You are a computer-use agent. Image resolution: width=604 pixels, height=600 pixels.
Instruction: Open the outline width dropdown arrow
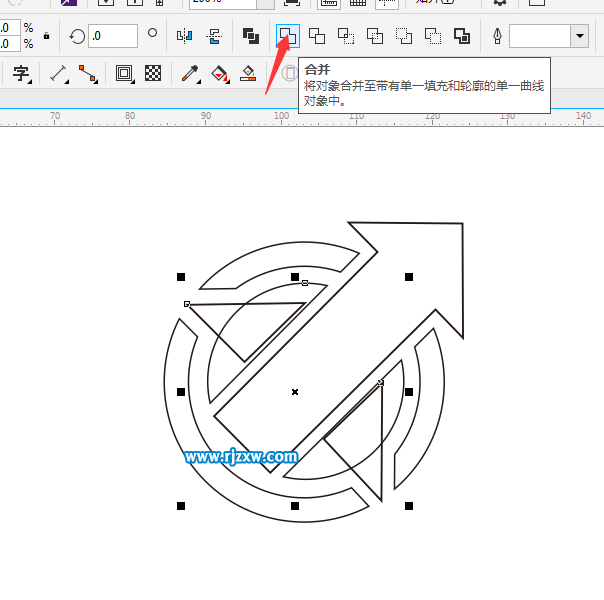coord(579,36)
